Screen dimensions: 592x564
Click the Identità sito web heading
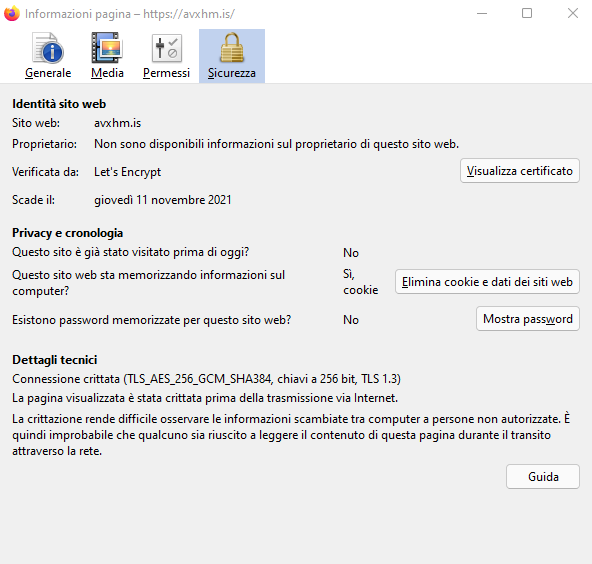click(59, 104)
